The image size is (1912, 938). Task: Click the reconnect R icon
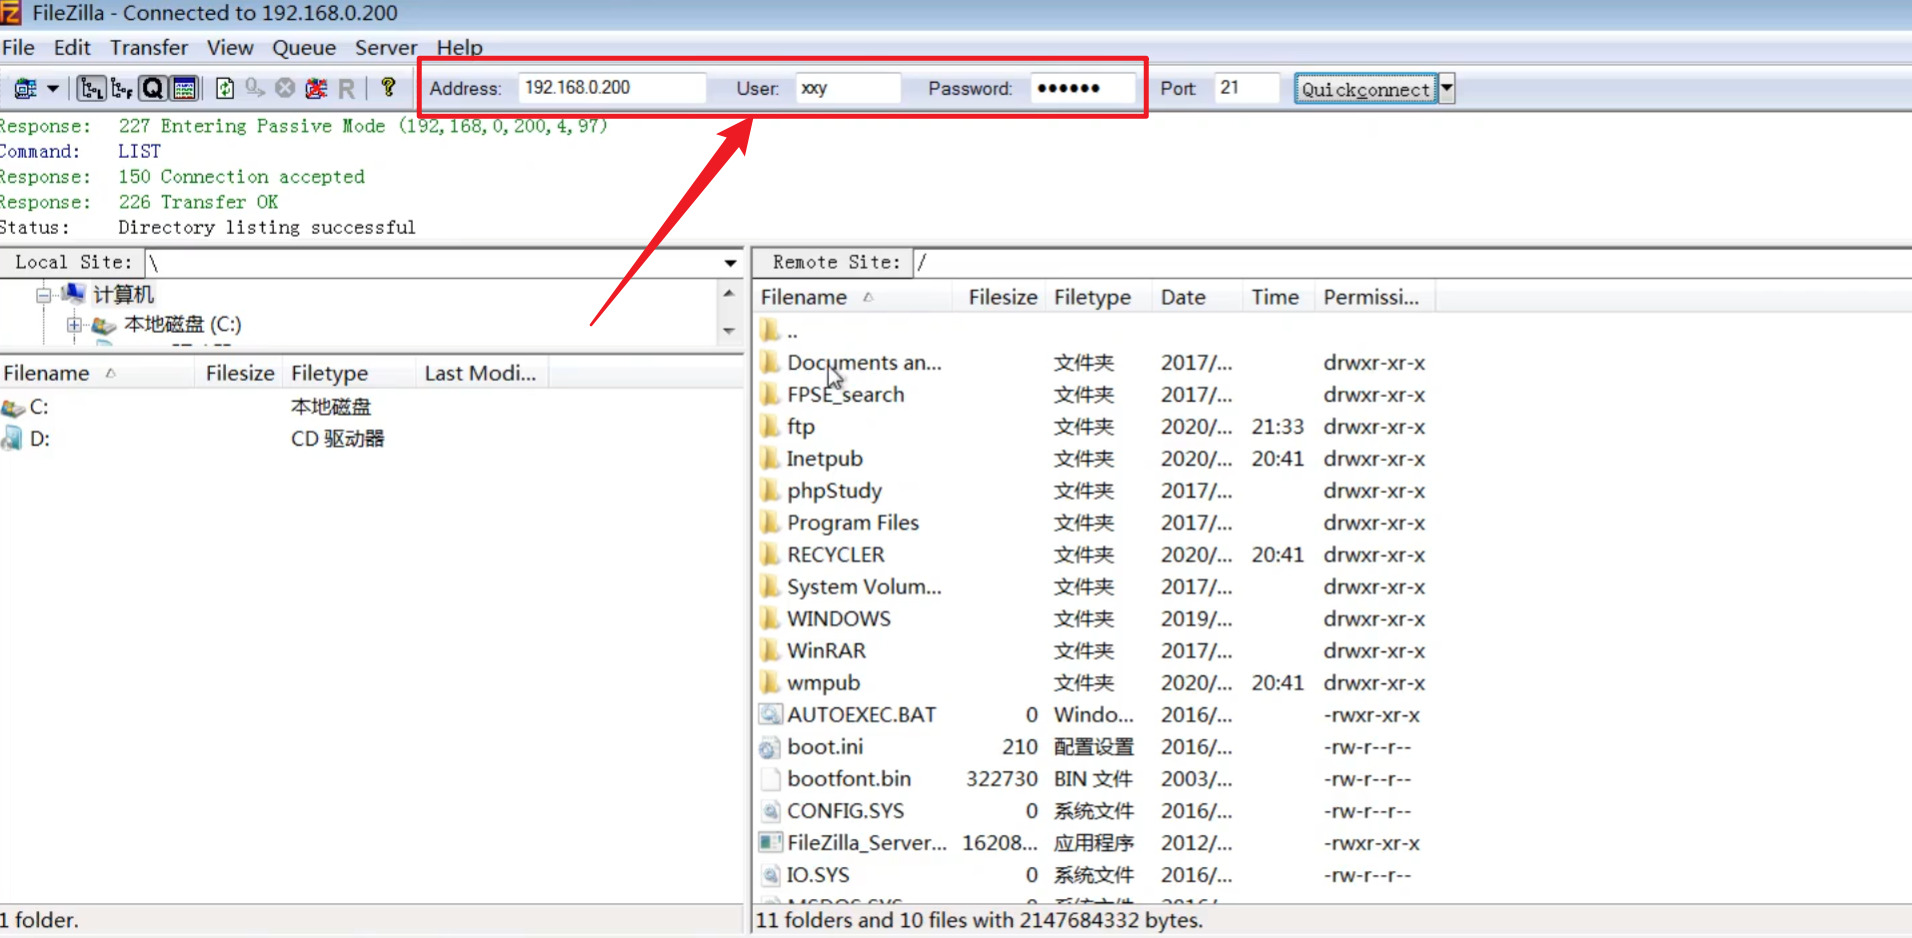[347, 89]
